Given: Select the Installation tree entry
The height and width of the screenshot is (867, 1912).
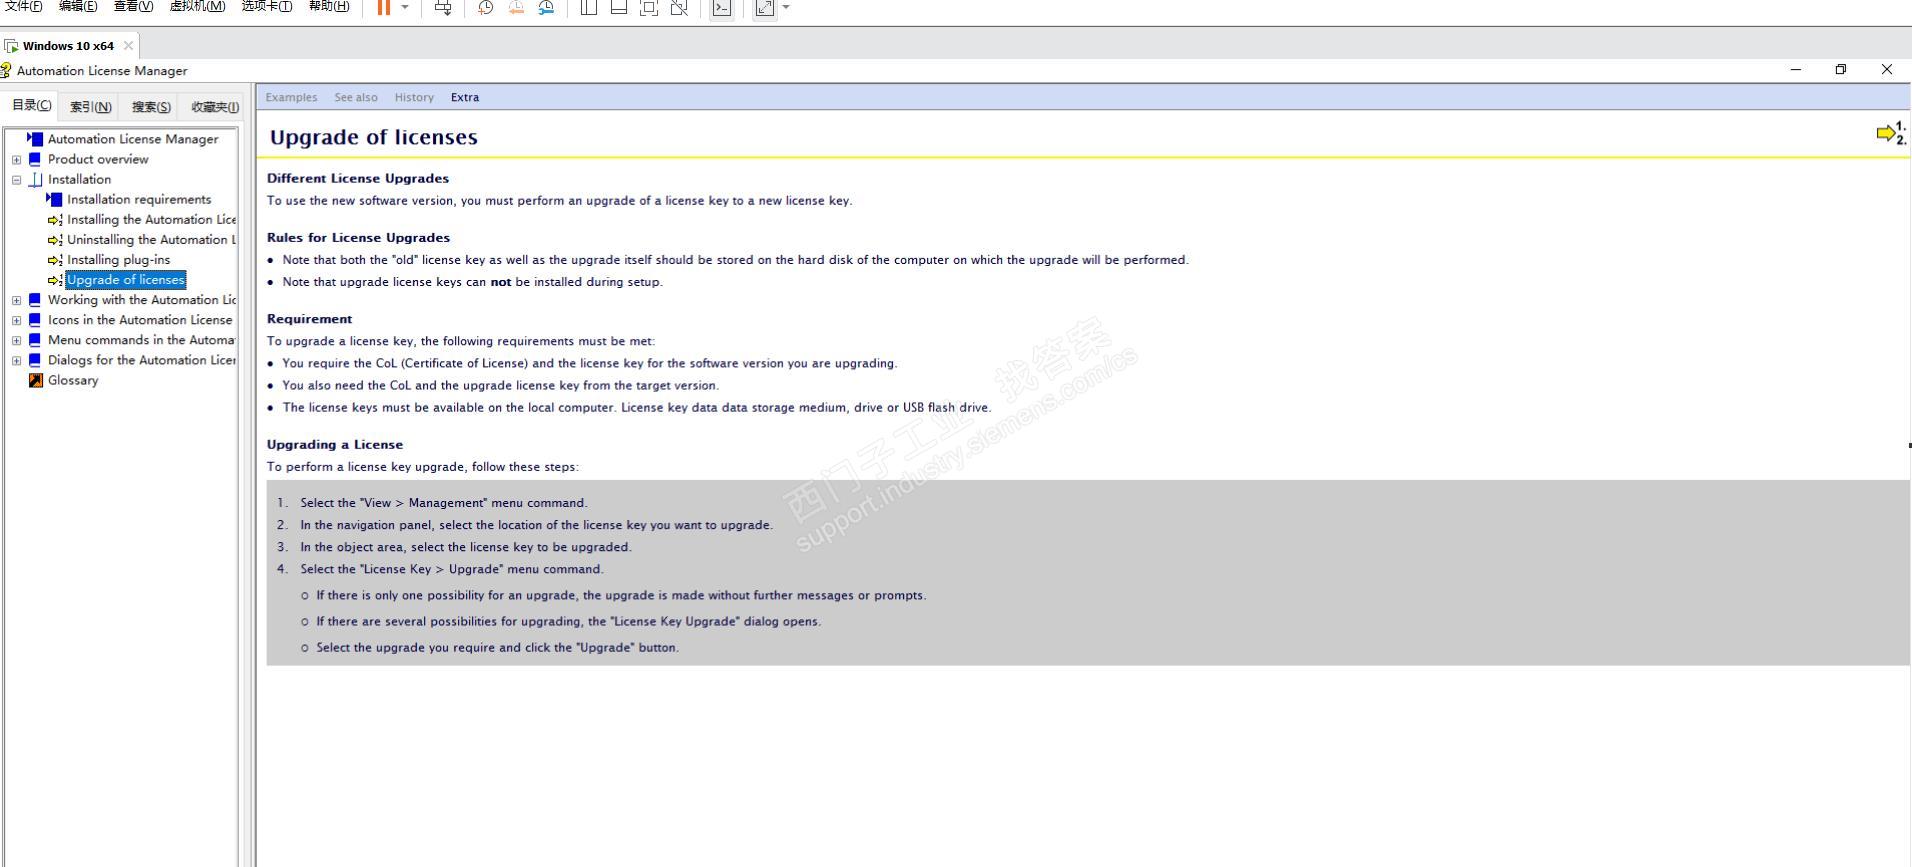Looking at the screenshot, I should coord(79,179).
